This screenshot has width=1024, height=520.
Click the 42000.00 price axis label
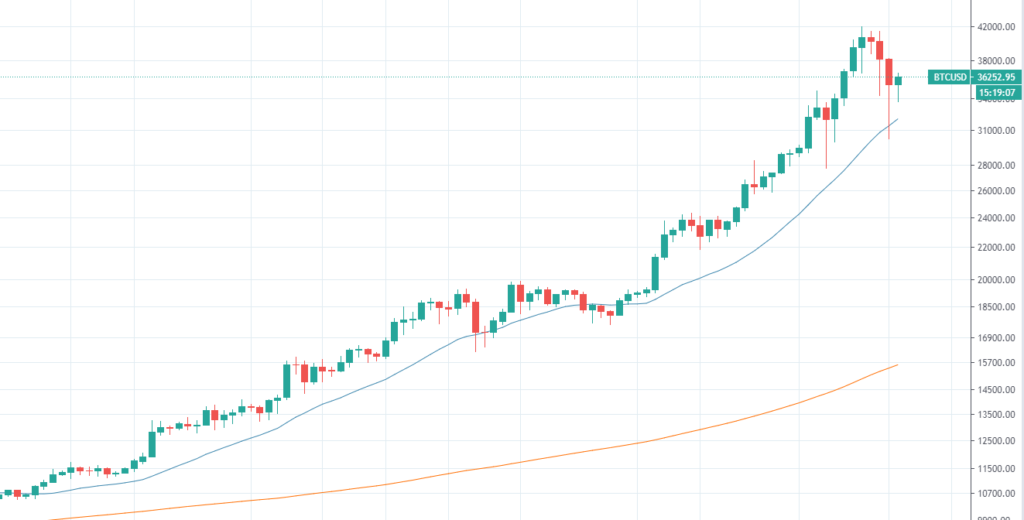coord(998,29)
